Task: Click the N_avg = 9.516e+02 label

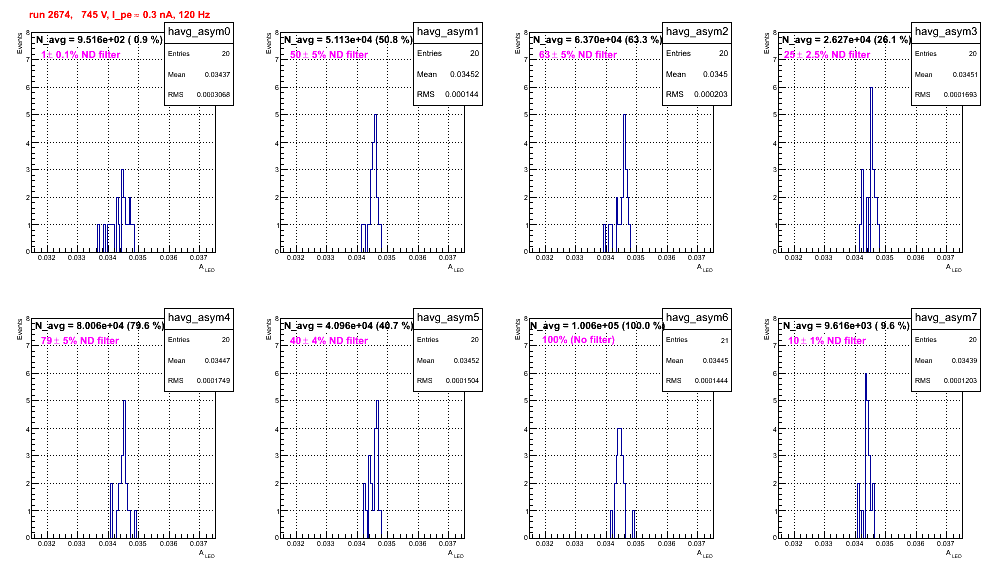Action: tap(98, 40)
